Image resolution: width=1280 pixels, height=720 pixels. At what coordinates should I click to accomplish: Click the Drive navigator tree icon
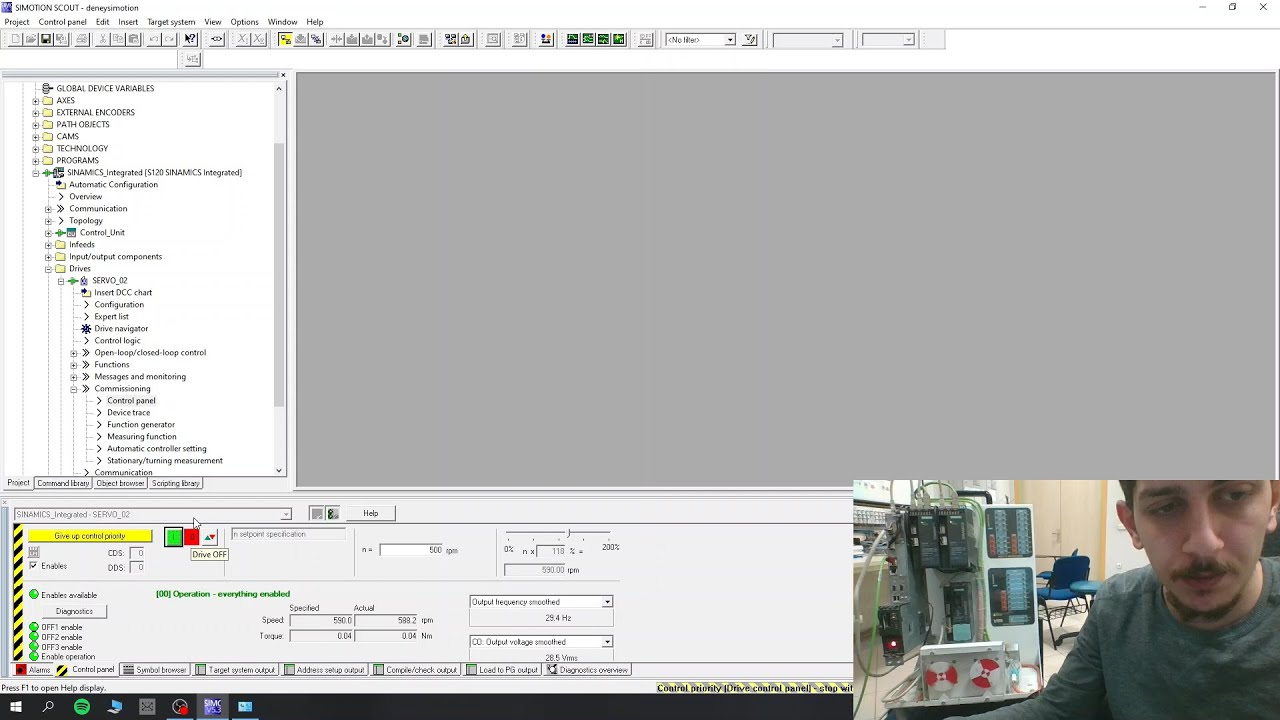[x=86, y=328]
